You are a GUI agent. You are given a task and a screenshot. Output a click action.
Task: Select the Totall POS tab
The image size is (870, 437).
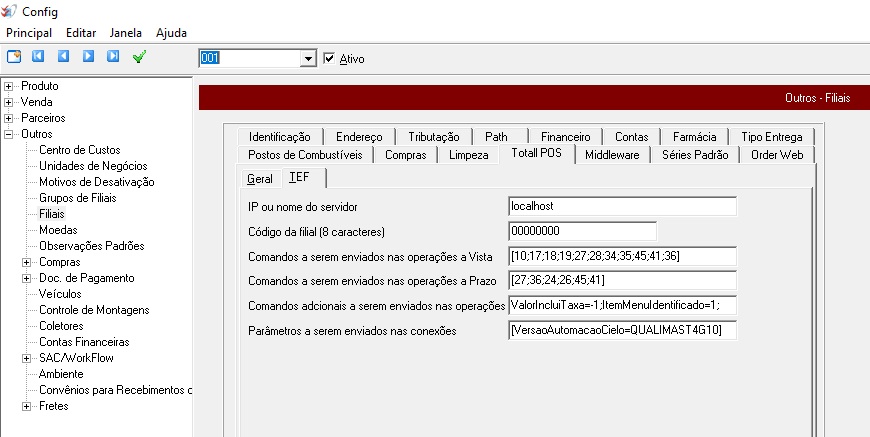tap(537, 153)
